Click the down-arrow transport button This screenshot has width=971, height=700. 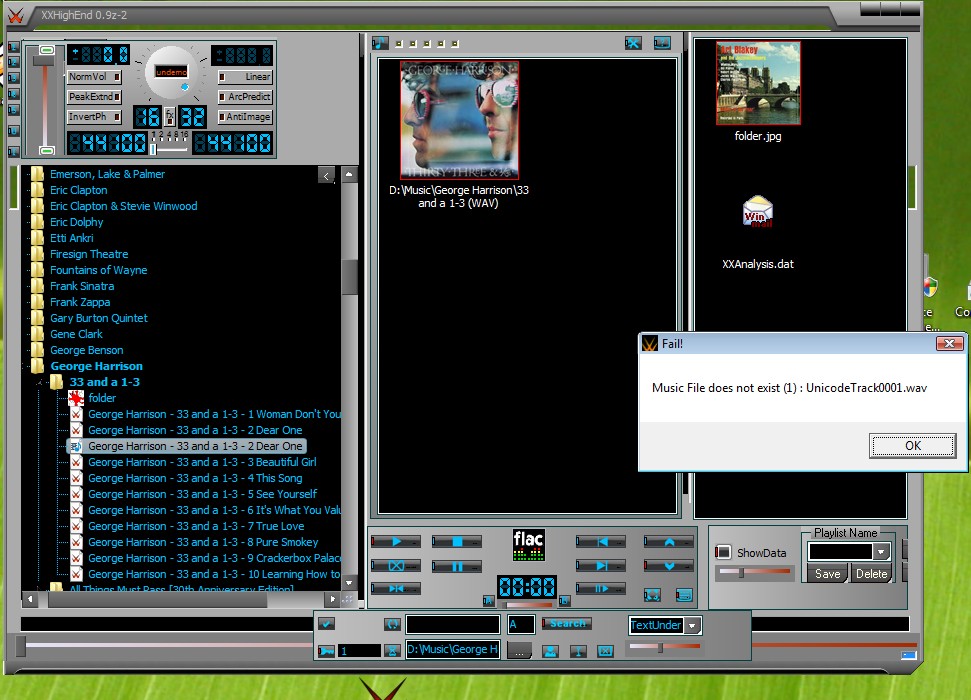click(669, 566)
